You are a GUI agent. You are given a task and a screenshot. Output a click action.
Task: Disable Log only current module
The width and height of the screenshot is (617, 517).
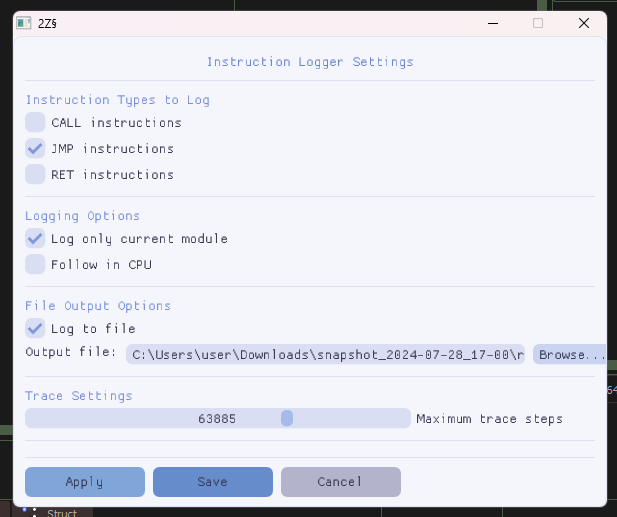(36, 239)
